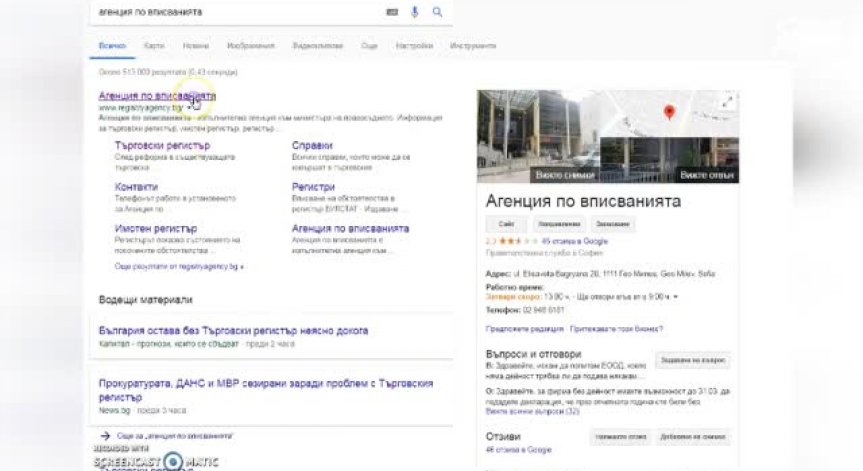Click inside the search query input field
The height and width of the screenshot is (471, 863).
click(237, 12)
